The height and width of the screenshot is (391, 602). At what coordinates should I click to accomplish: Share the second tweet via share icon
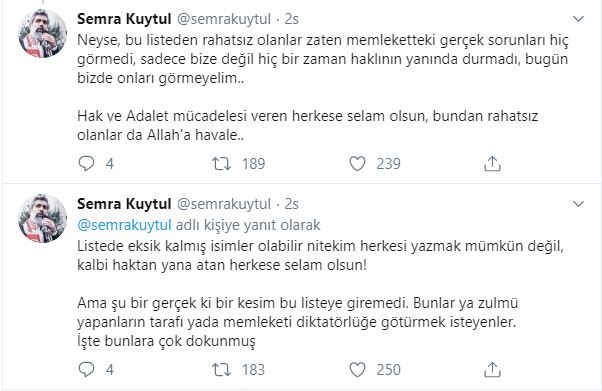tap(492, 369)
